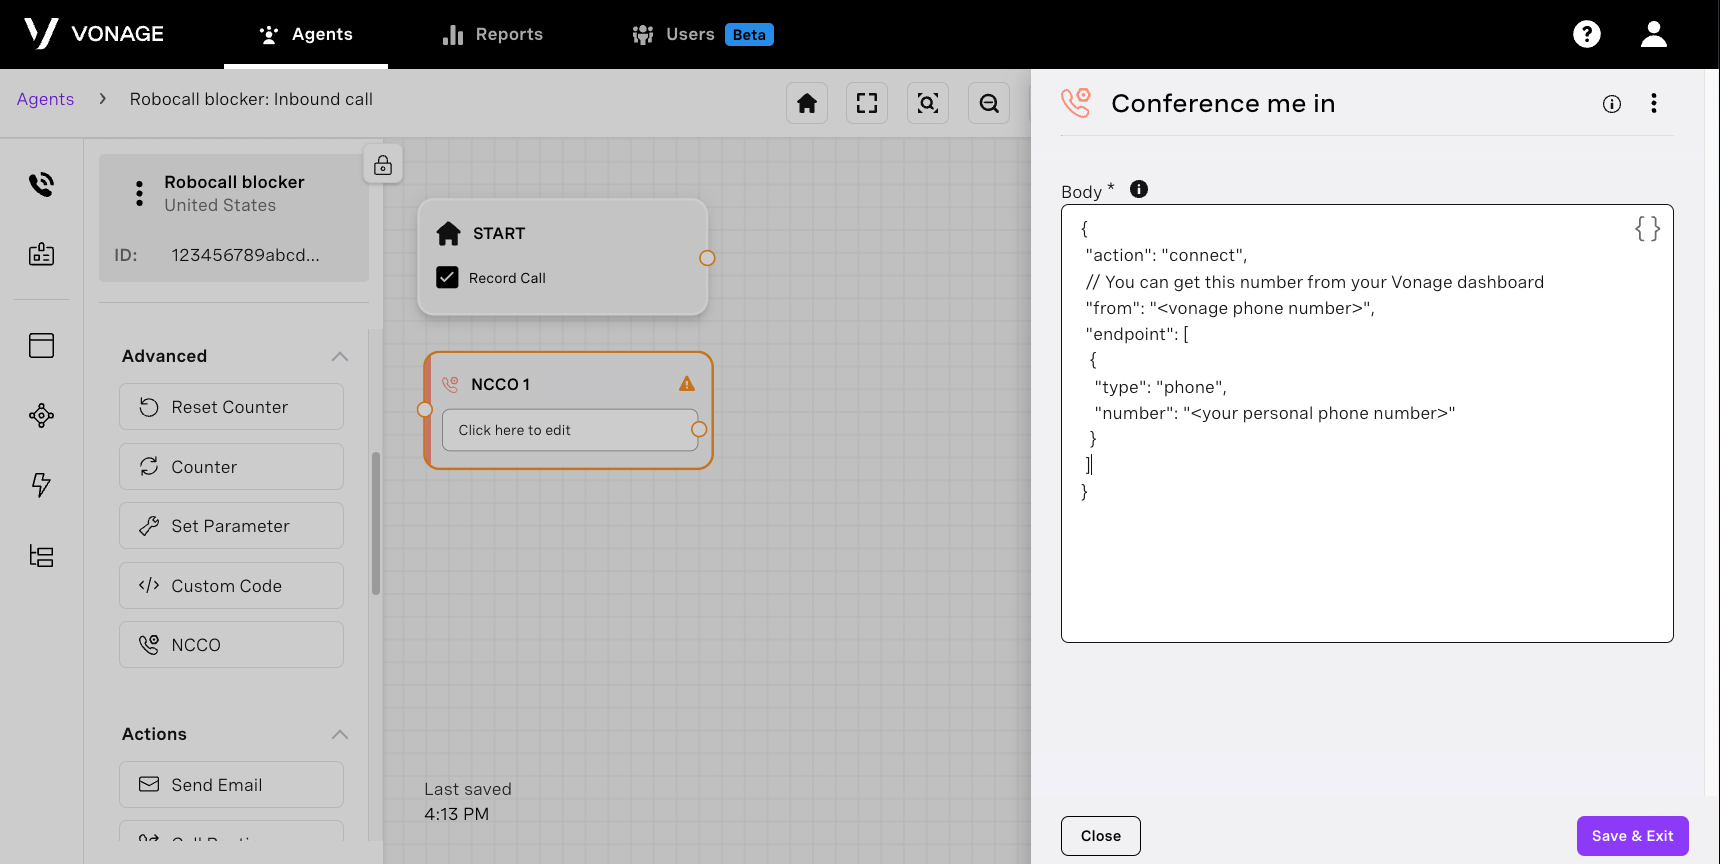Click the NCCO 1 output connector
The image size is (1720, 864).
tap(699, 430)
